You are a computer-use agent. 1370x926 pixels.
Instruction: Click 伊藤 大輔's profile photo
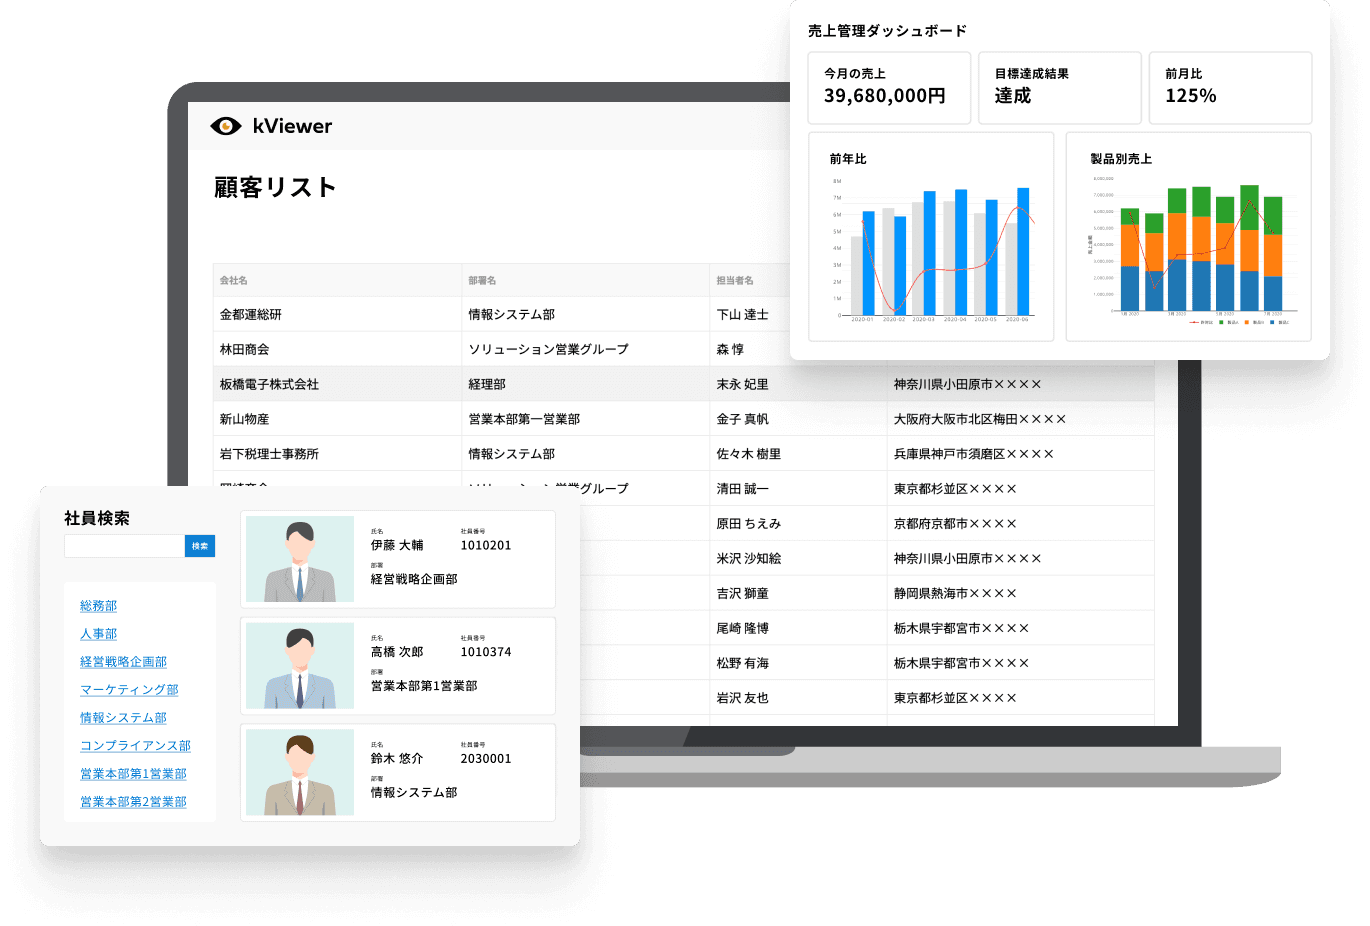pos(300,559)
